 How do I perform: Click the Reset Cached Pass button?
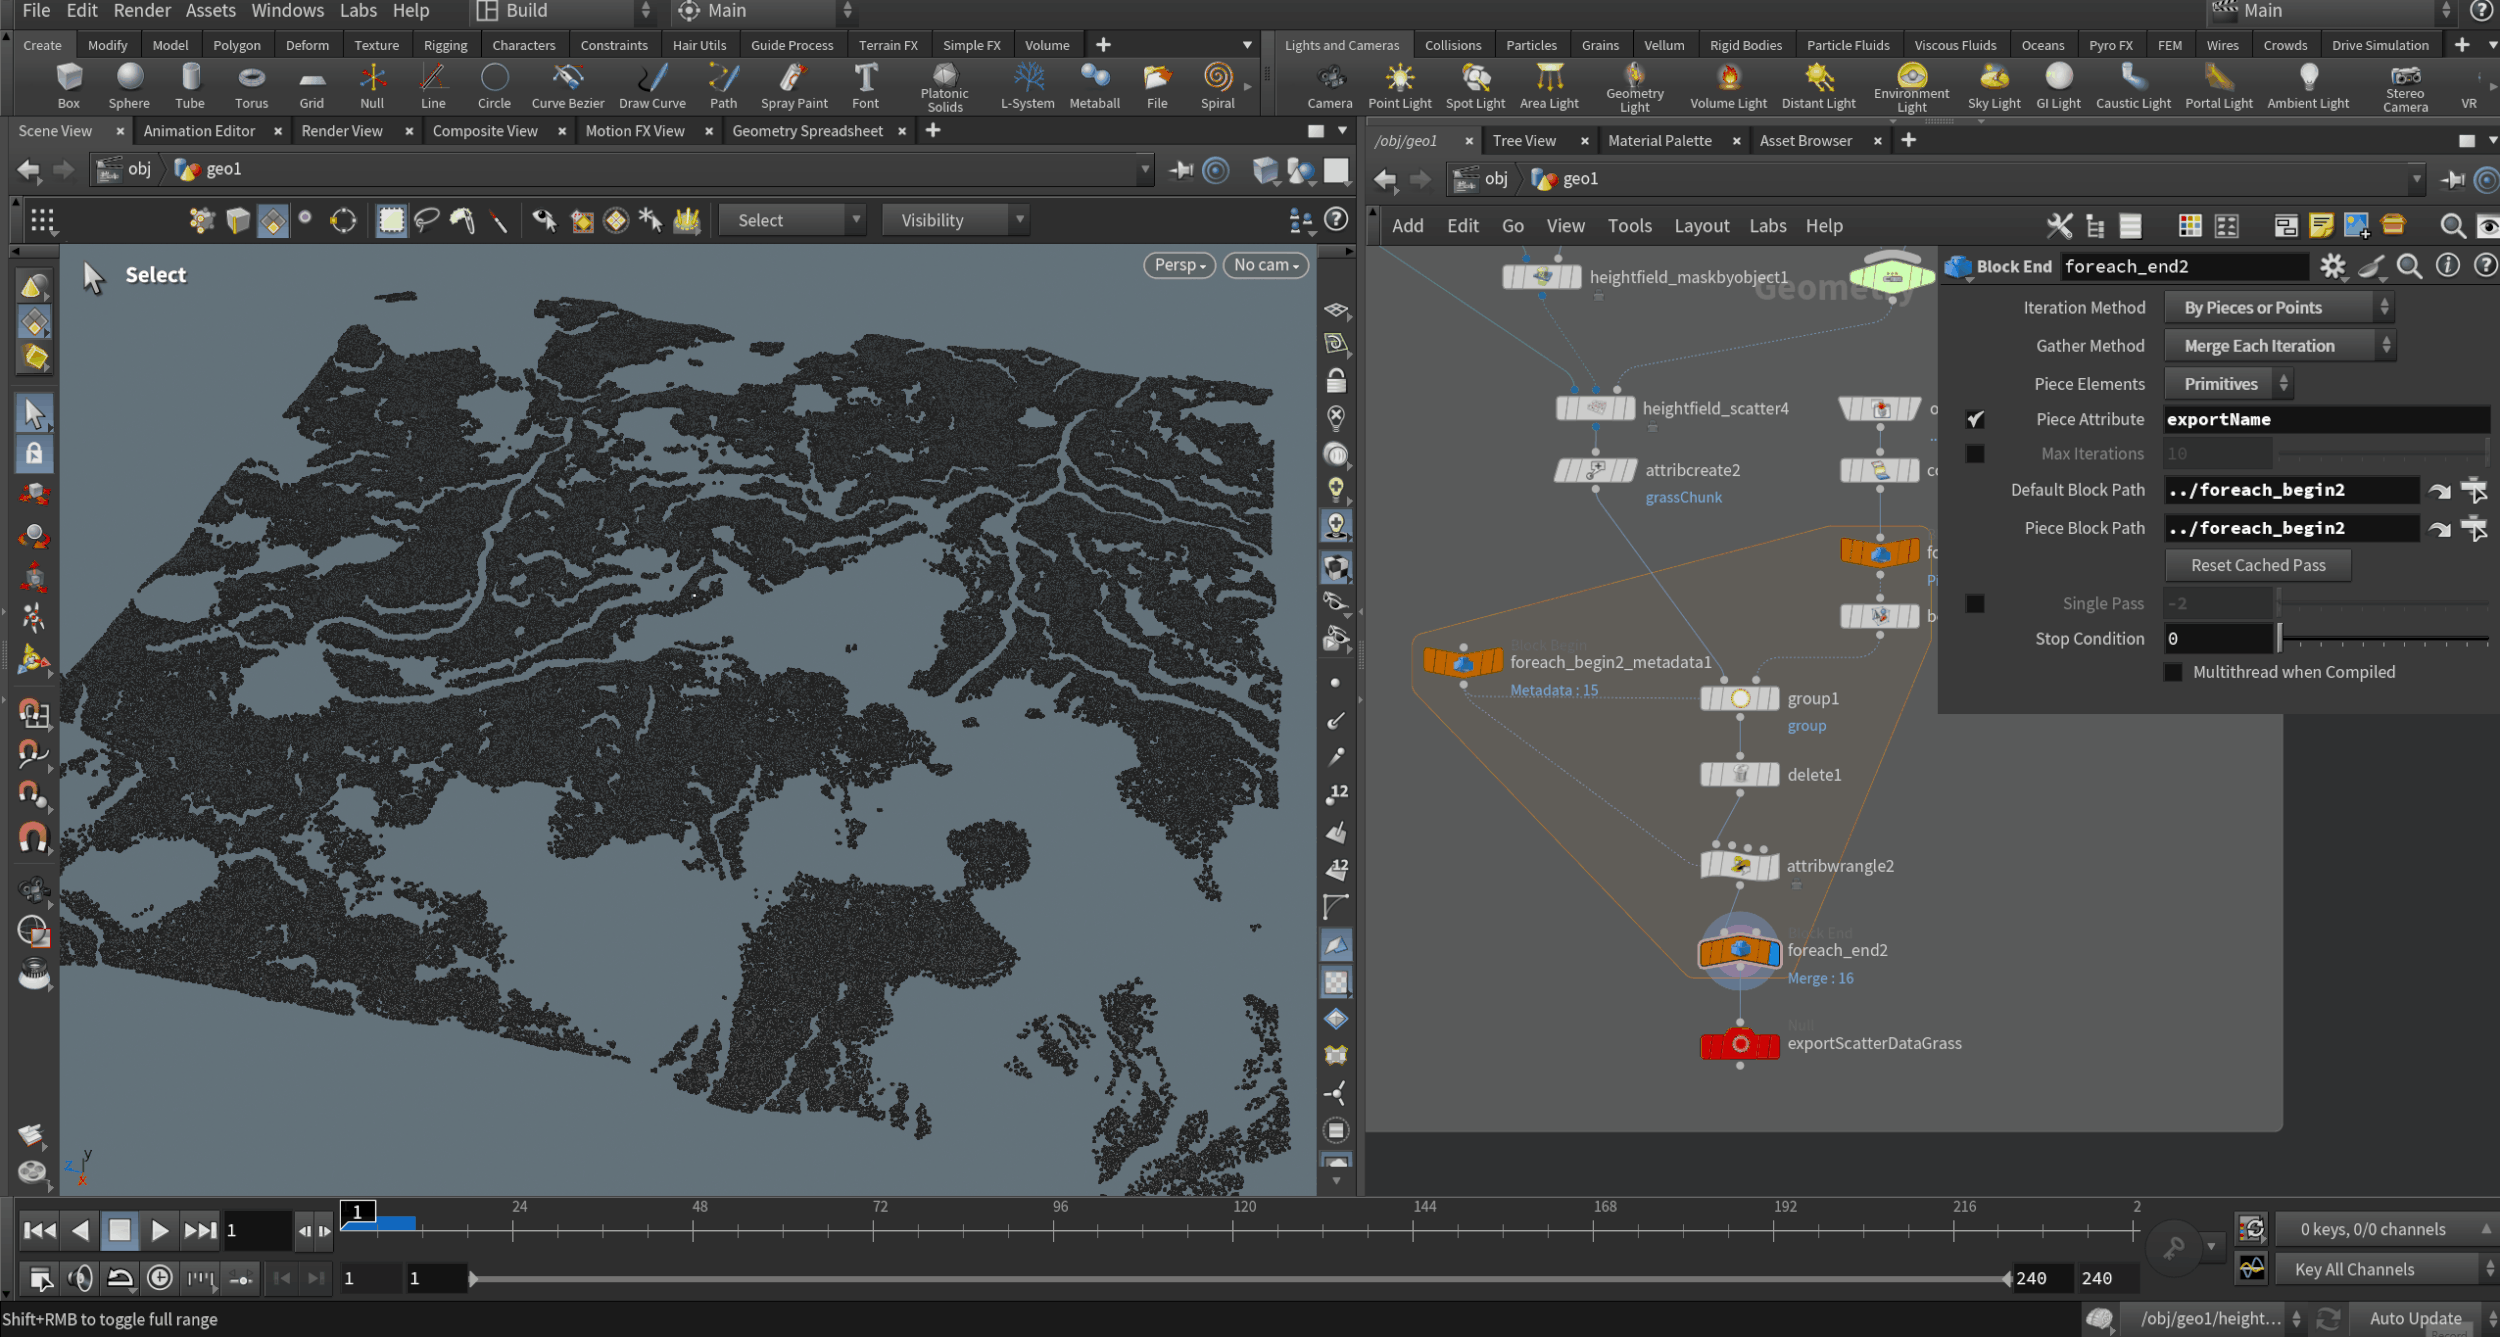click(x=2257, y=565)
